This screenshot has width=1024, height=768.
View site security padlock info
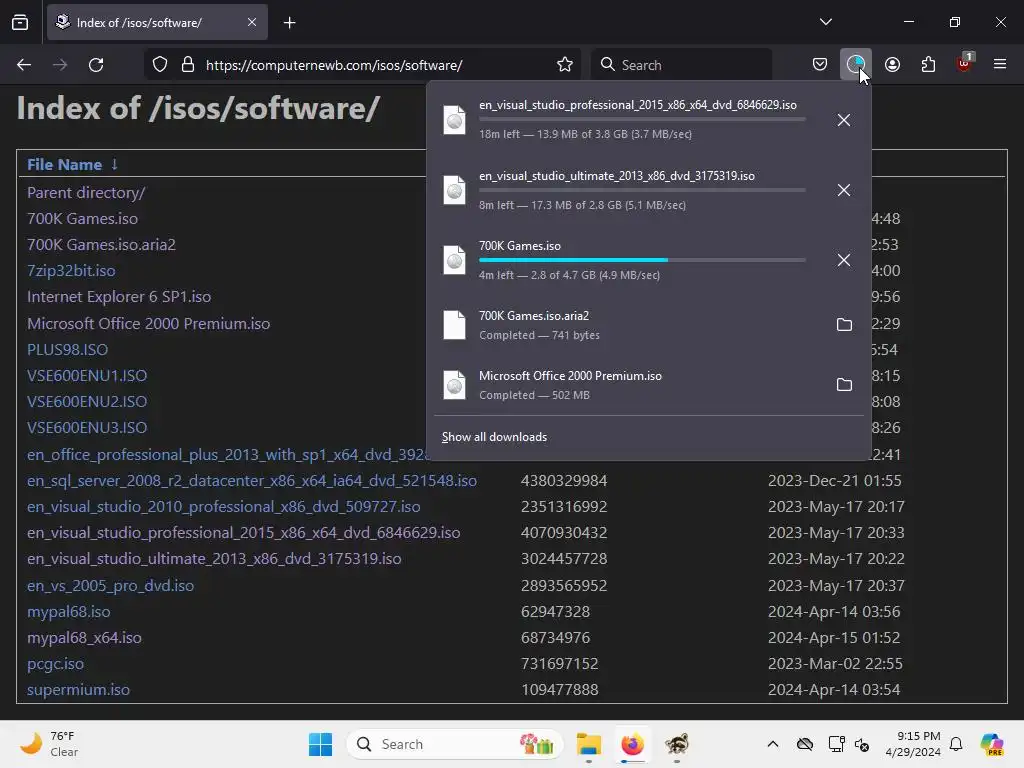pos(188,65)
